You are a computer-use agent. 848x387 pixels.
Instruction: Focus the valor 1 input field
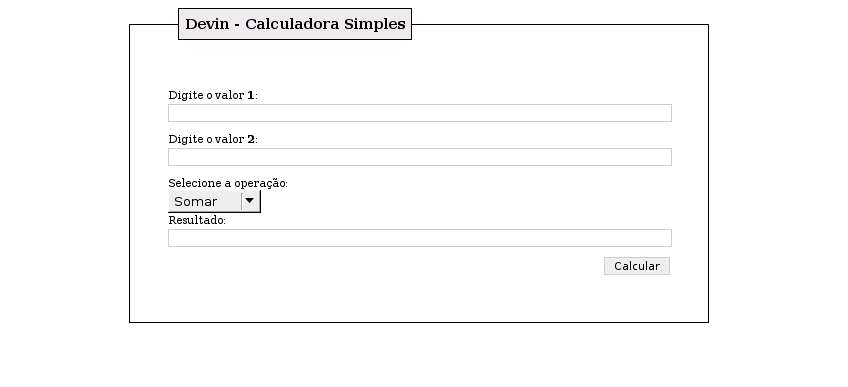click(420, 113)
